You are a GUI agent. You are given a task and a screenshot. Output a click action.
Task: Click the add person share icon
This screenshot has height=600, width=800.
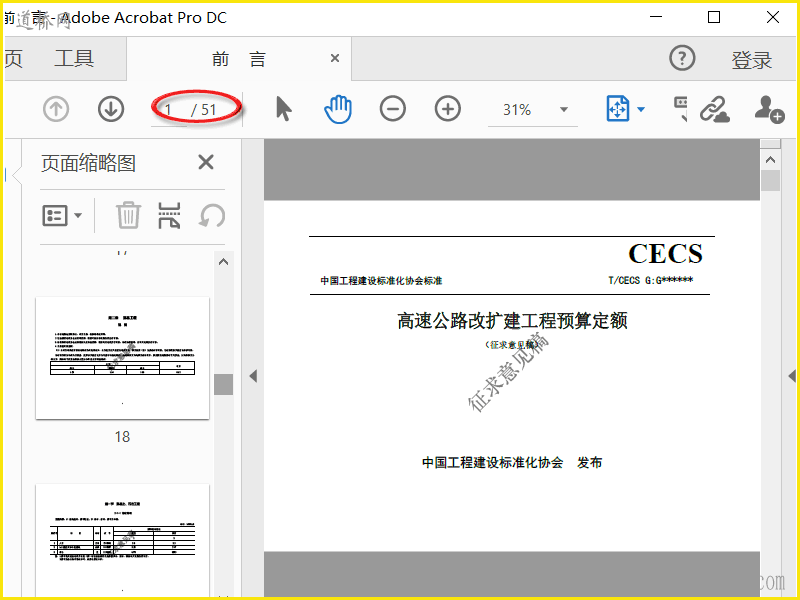769,109
